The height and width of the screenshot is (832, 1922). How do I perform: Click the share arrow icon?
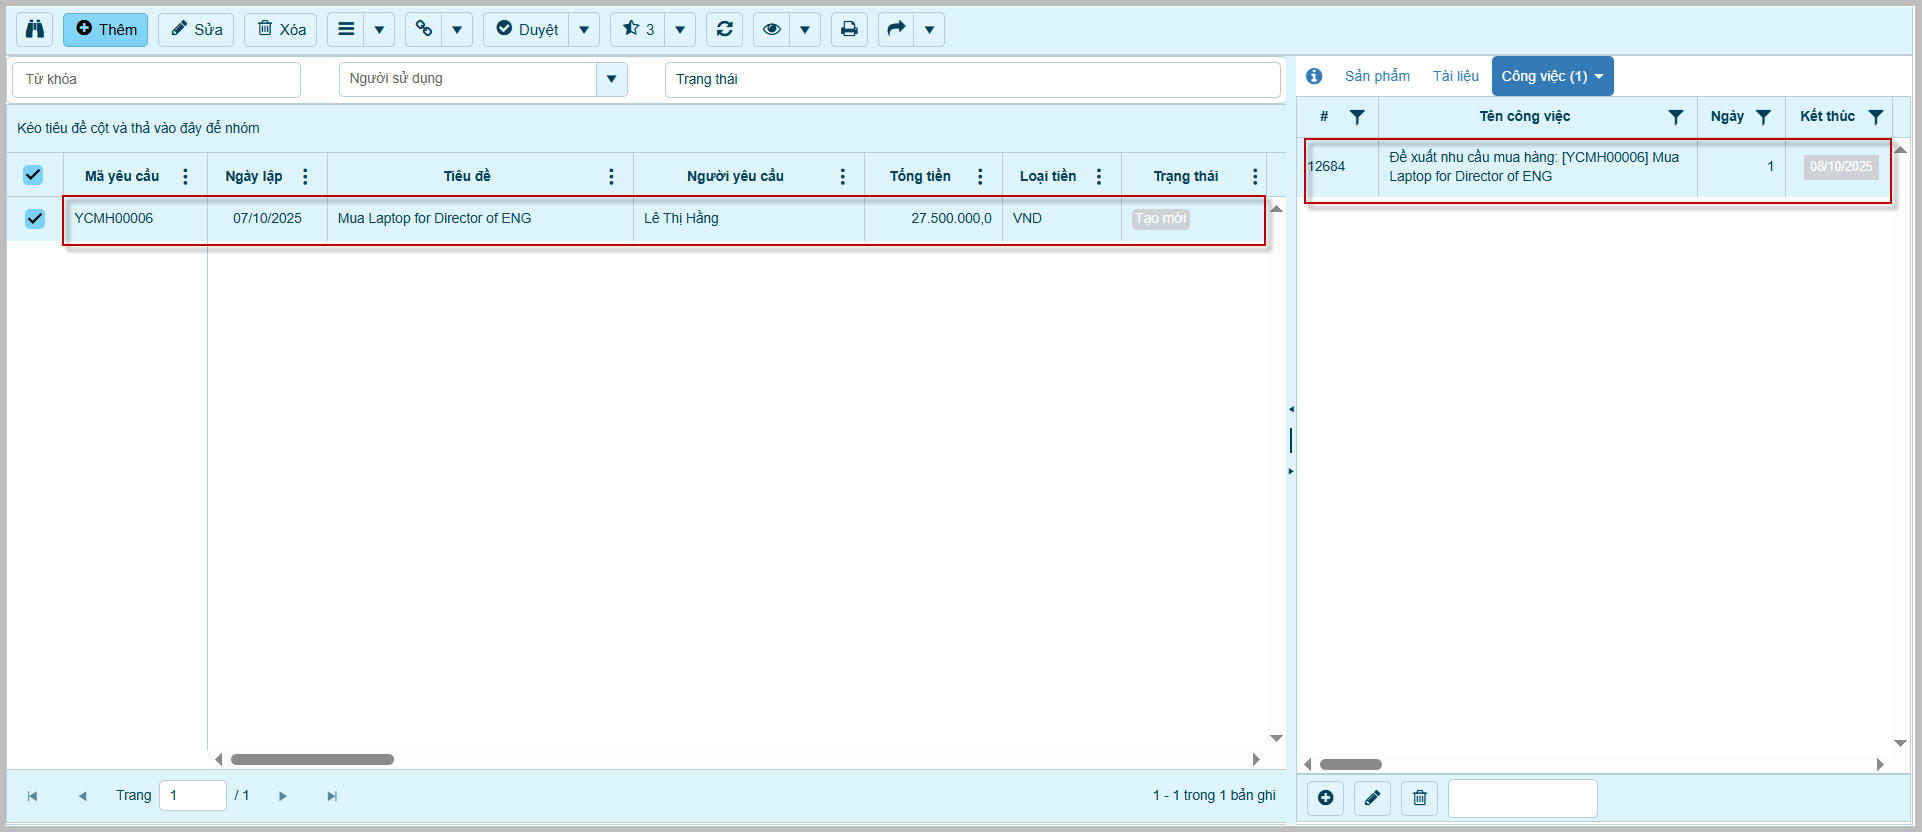(x=896, y=29)
